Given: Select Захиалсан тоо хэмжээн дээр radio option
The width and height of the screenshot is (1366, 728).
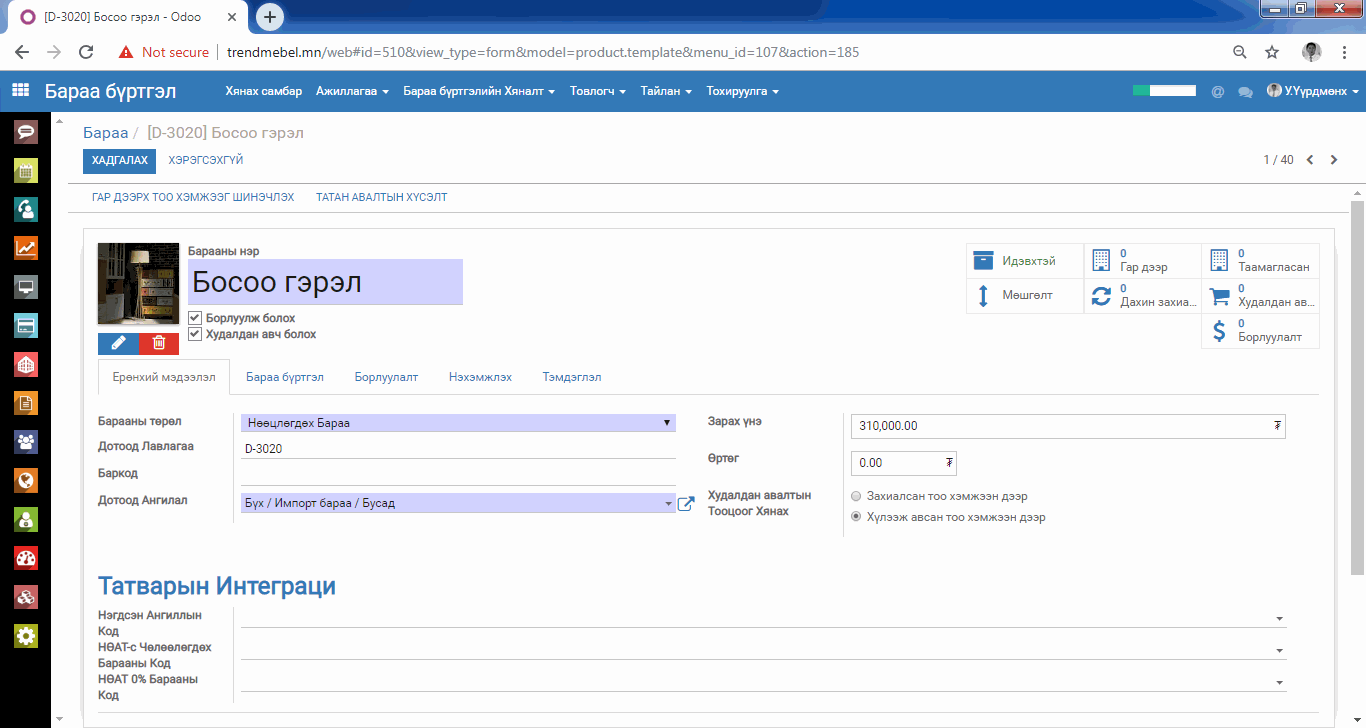Looking at the screenshot, I should [855, 496].
